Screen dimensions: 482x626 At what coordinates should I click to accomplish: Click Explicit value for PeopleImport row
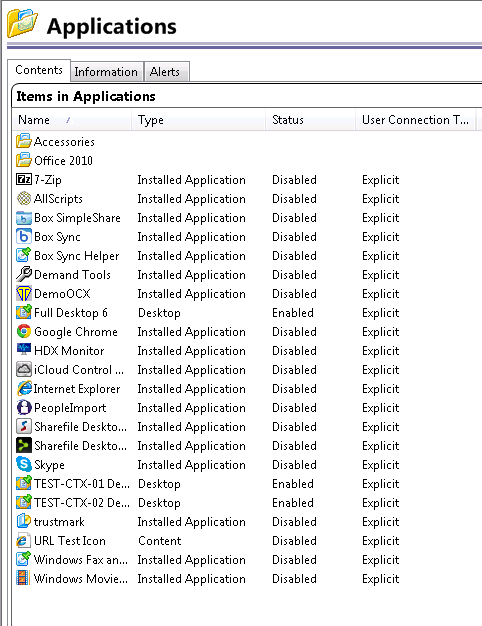[381, 408]
